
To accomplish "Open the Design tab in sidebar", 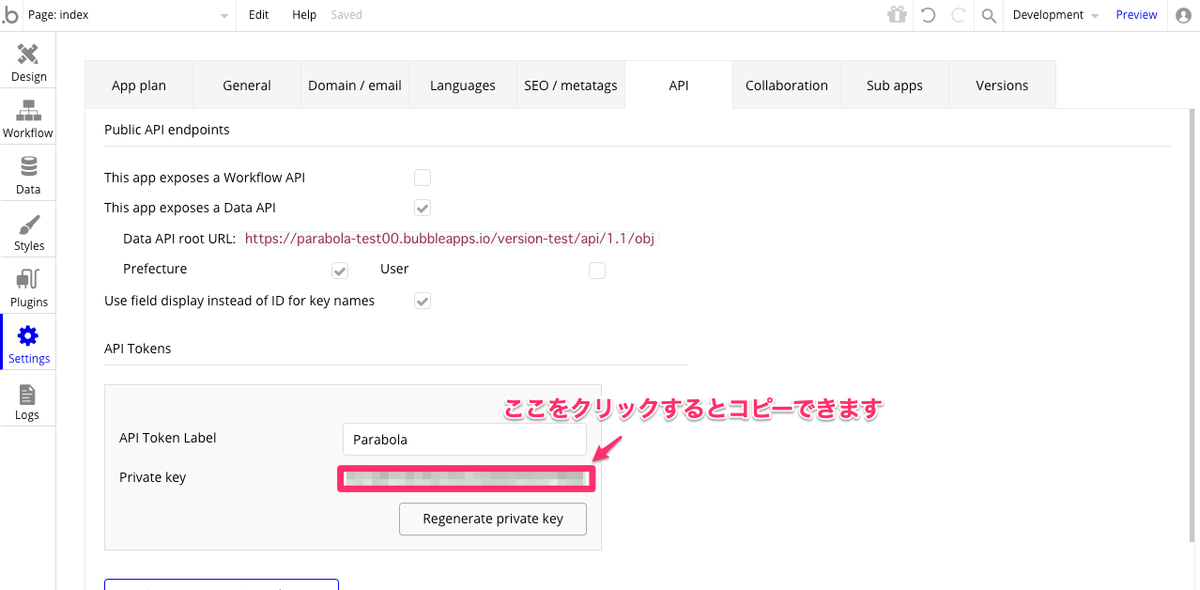I will click(x=28, y=63).
